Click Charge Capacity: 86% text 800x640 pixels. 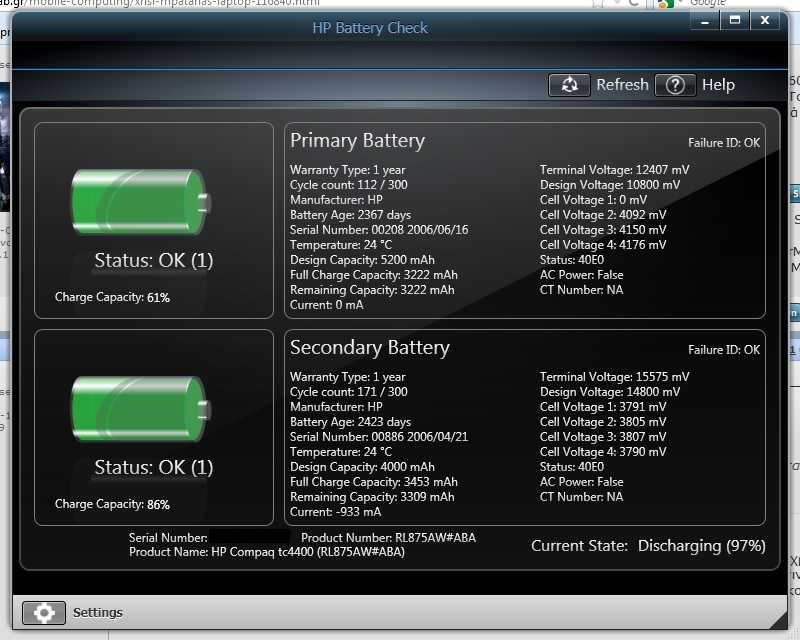click(x=112, y=504)
